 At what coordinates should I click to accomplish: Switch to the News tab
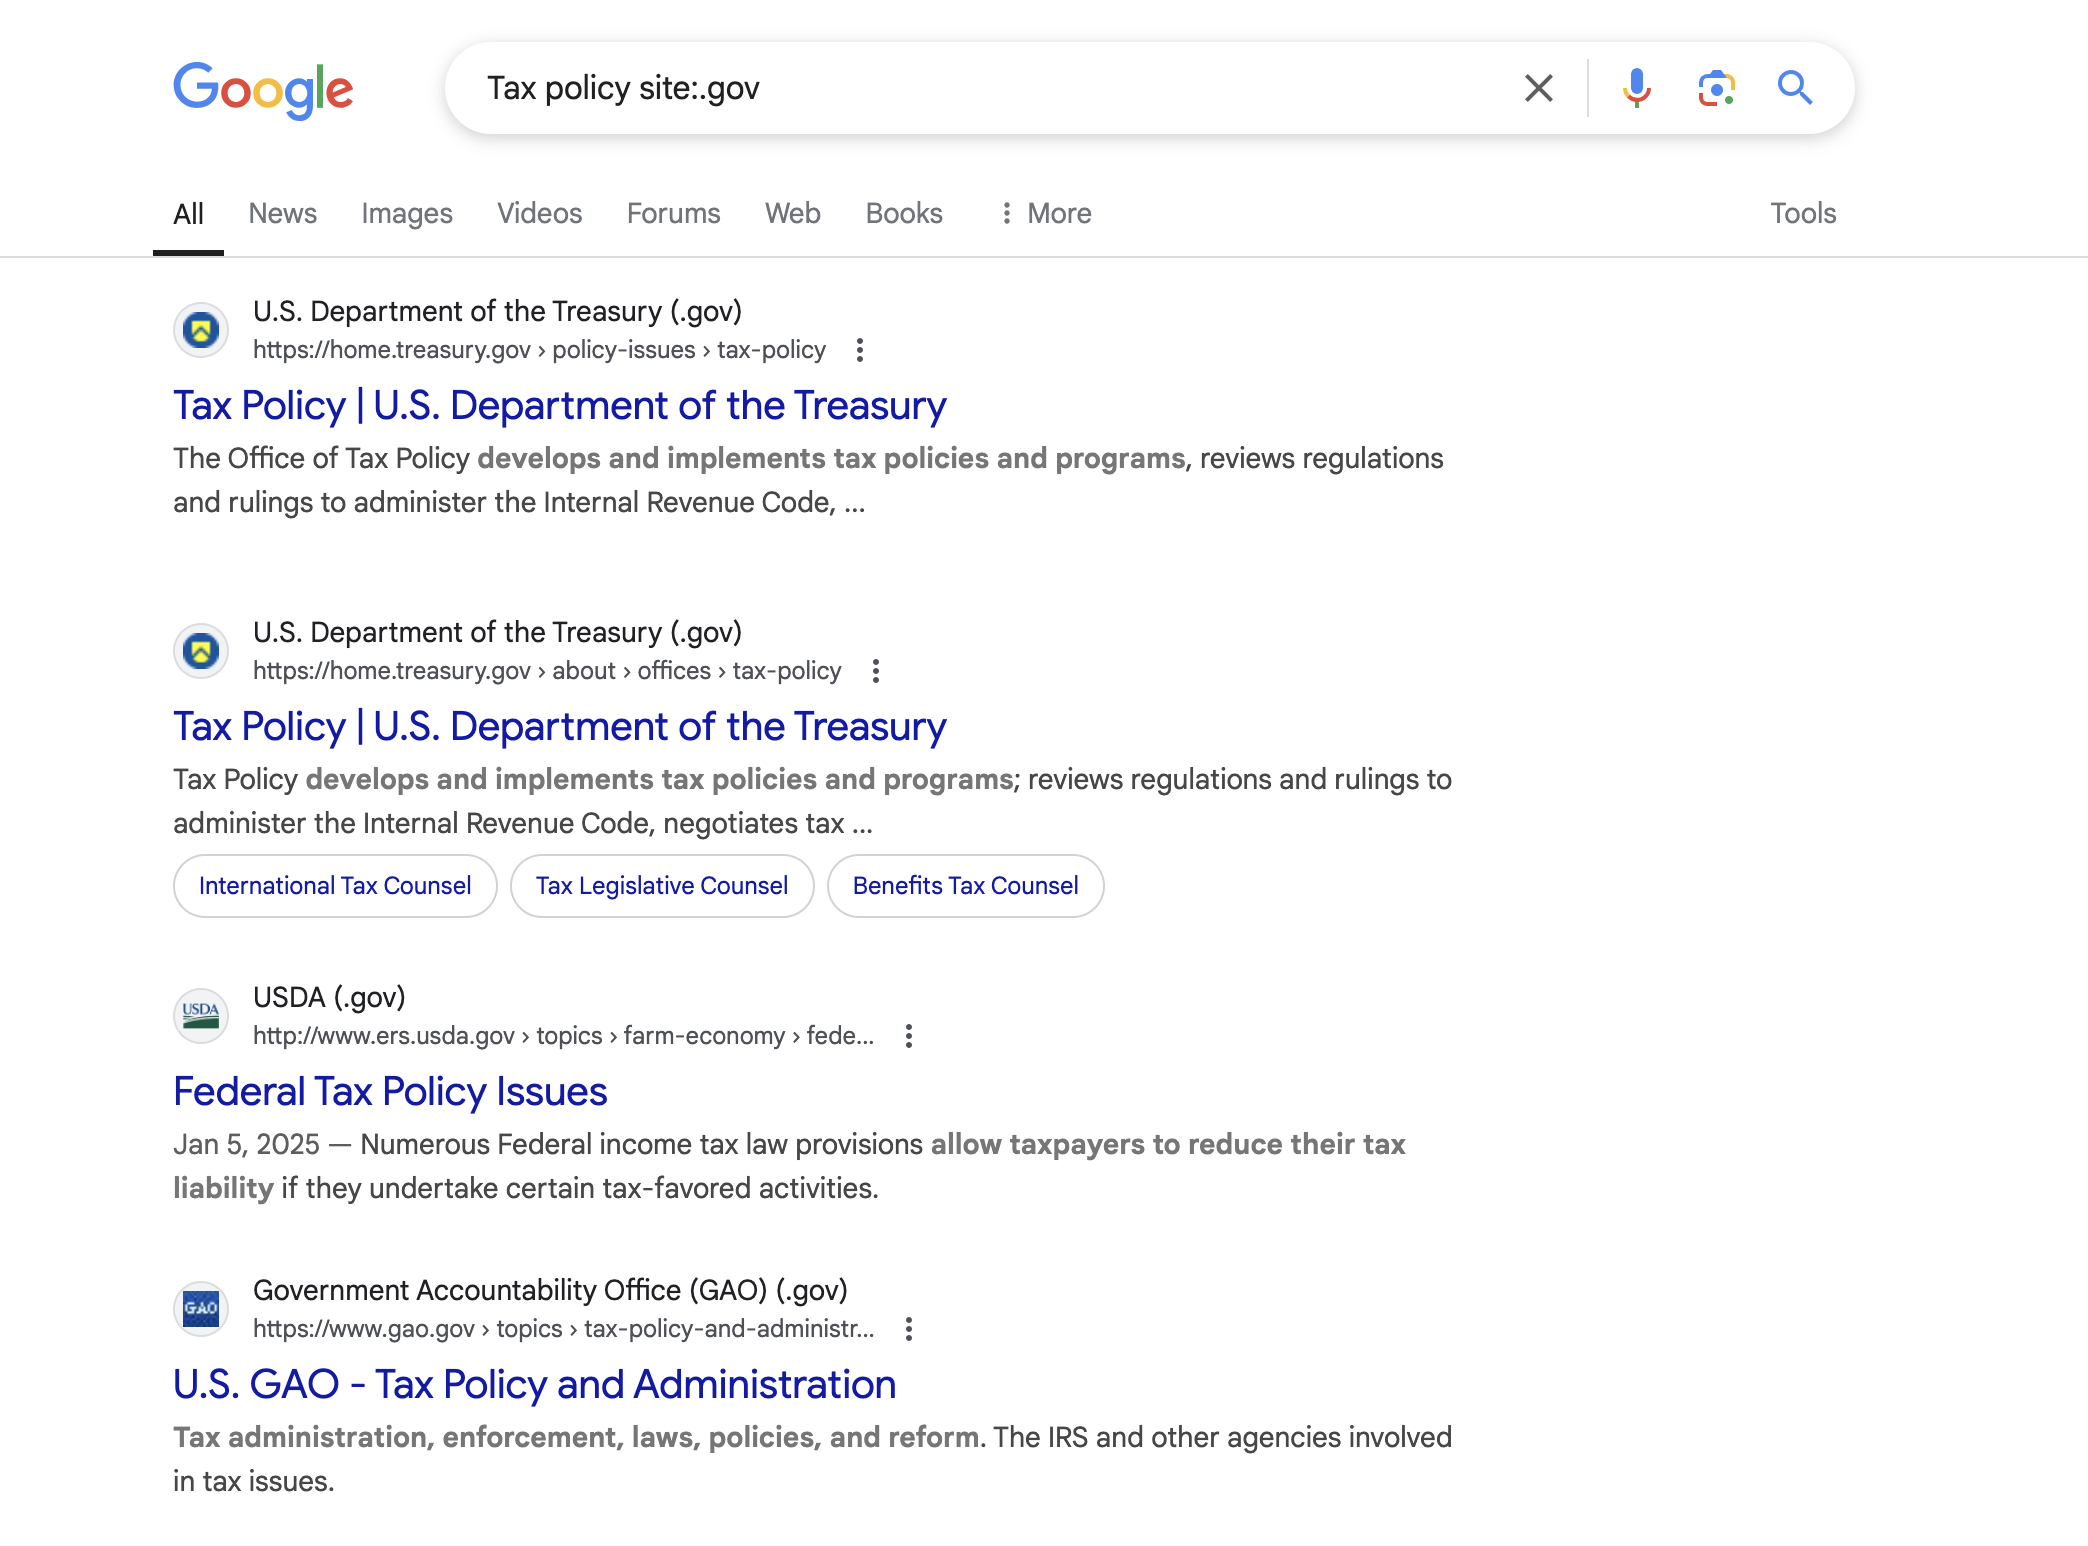282,213
